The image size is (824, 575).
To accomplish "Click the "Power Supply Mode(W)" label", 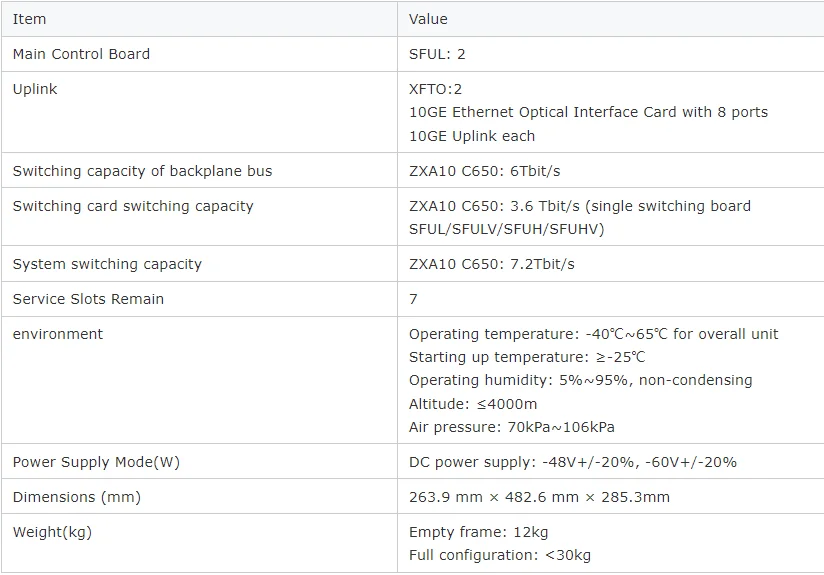I will (96, 462).
